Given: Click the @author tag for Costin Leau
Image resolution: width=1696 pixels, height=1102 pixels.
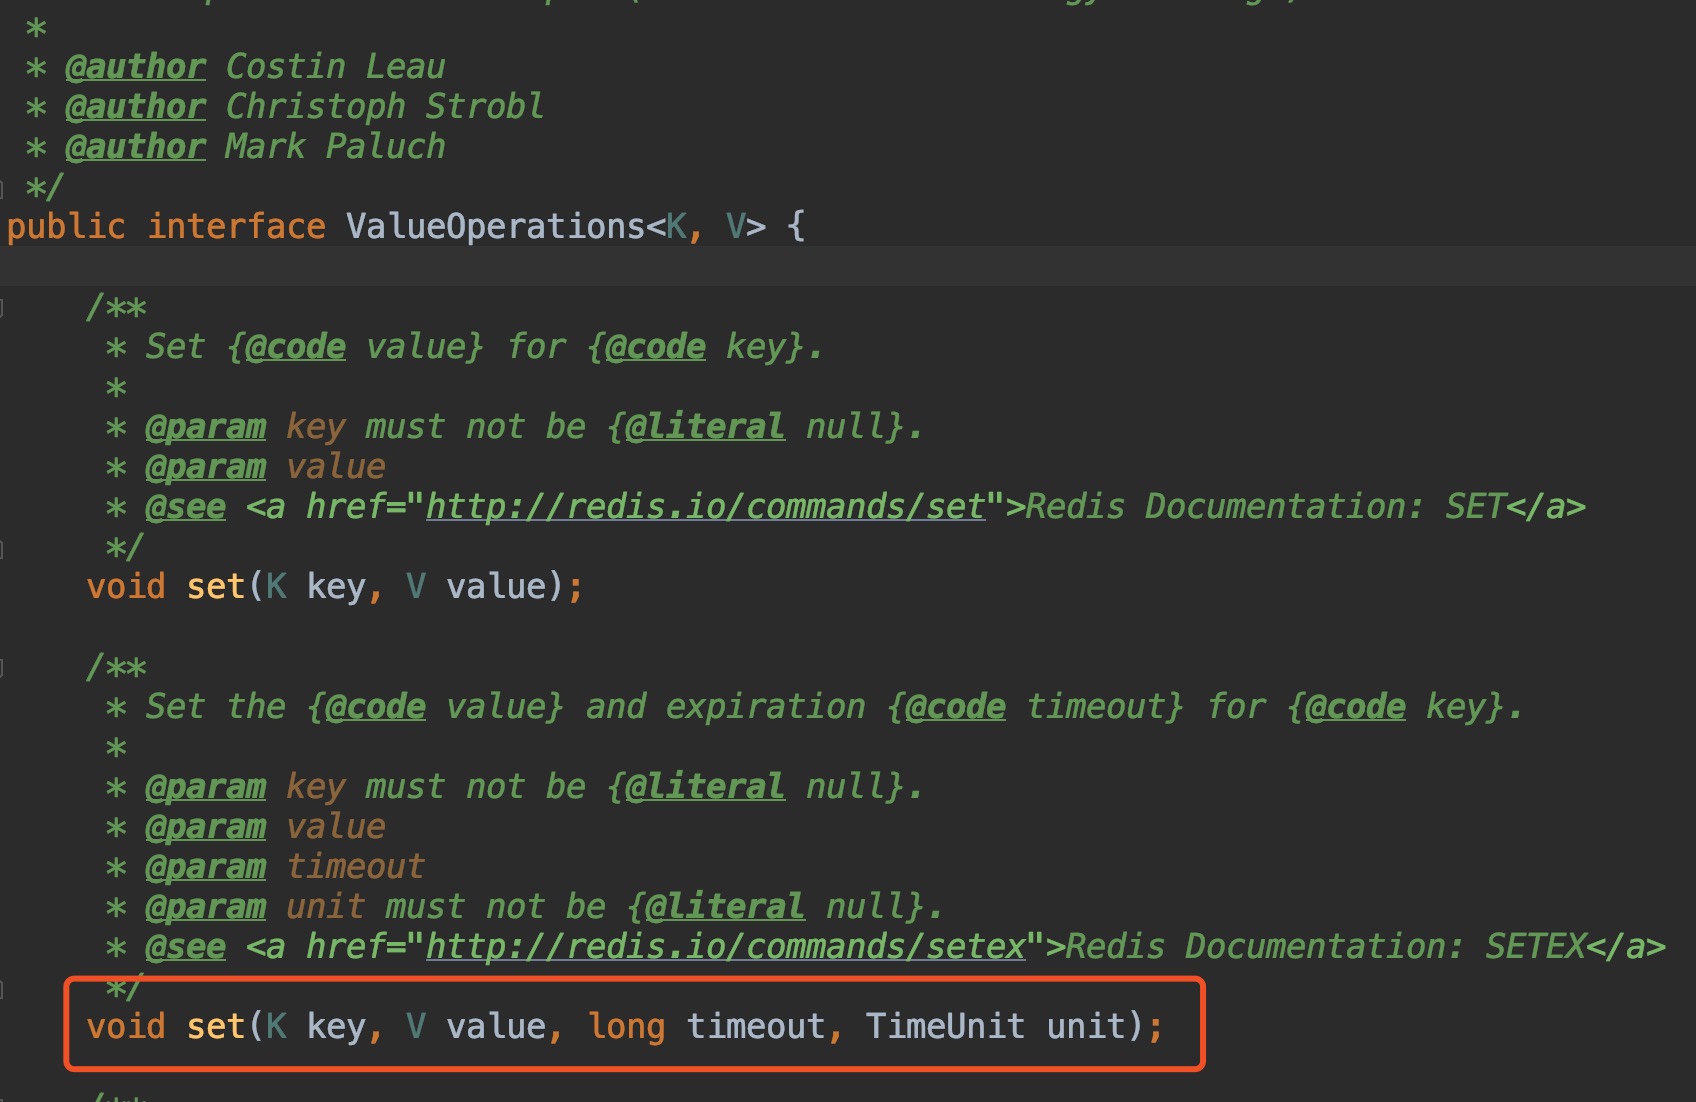Looking at the screenshot, I should (135, 67).
